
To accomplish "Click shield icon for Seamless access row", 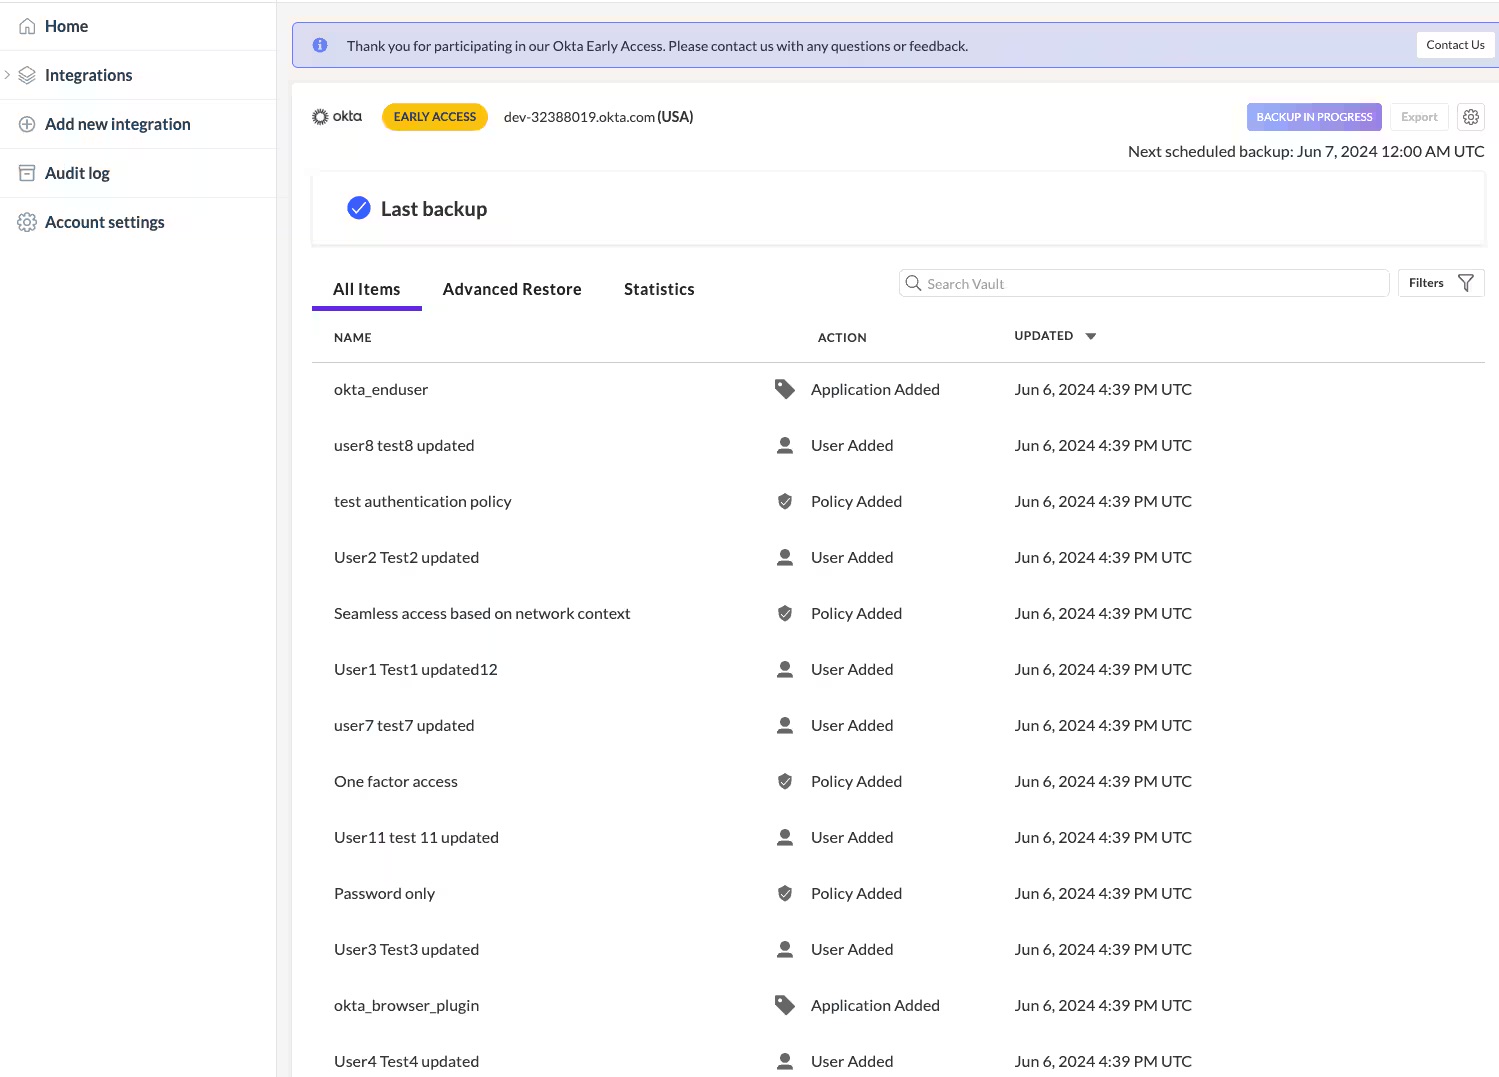I will click(785, 613).
